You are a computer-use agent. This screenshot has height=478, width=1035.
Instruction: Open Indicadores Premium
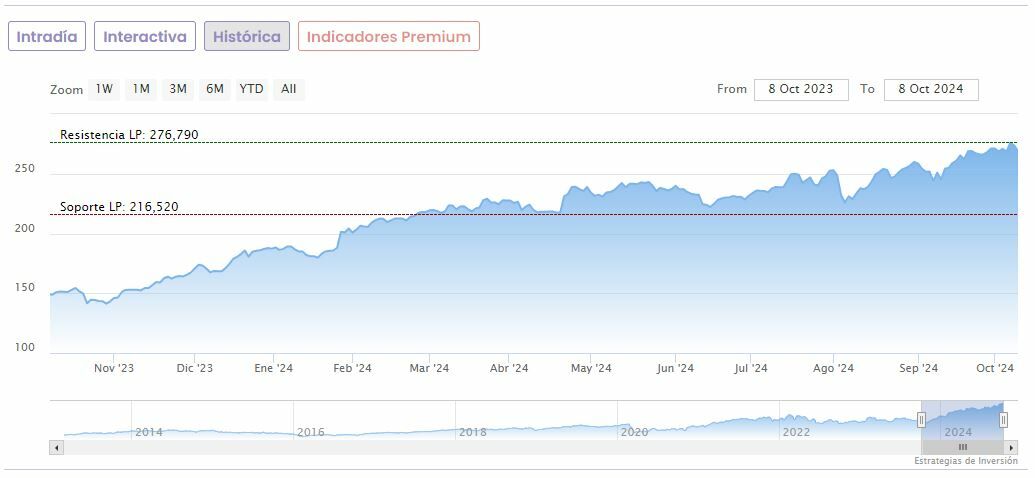point(388,37)
